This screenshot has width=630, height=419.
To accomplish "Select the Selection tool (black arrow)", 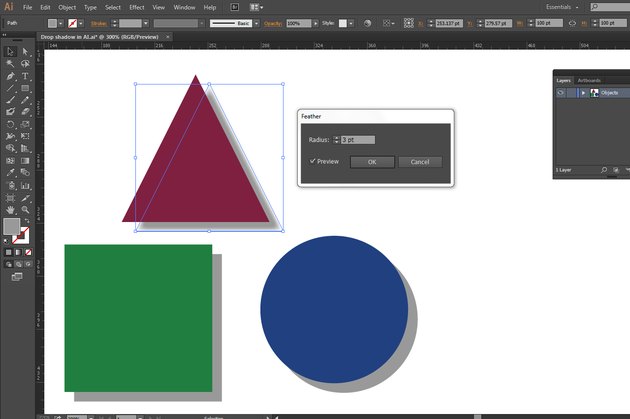I will 10,51.
